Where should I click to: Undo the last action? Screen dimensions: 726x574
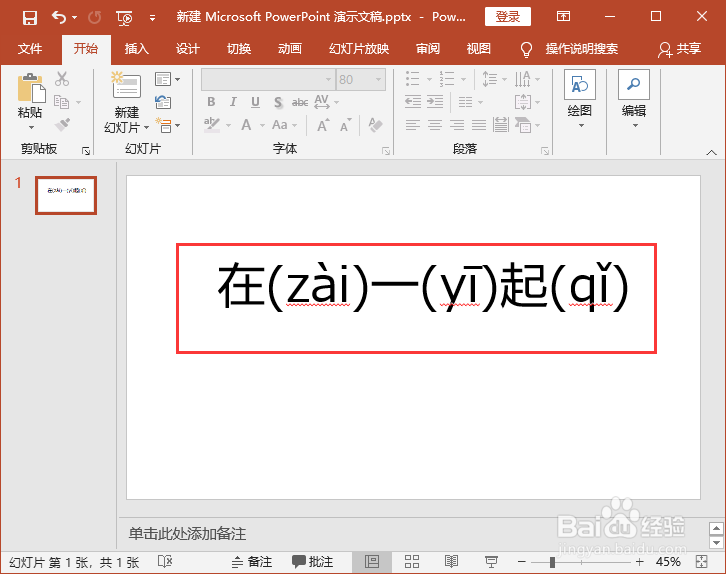pyautogui.click(x=58, y=18)
